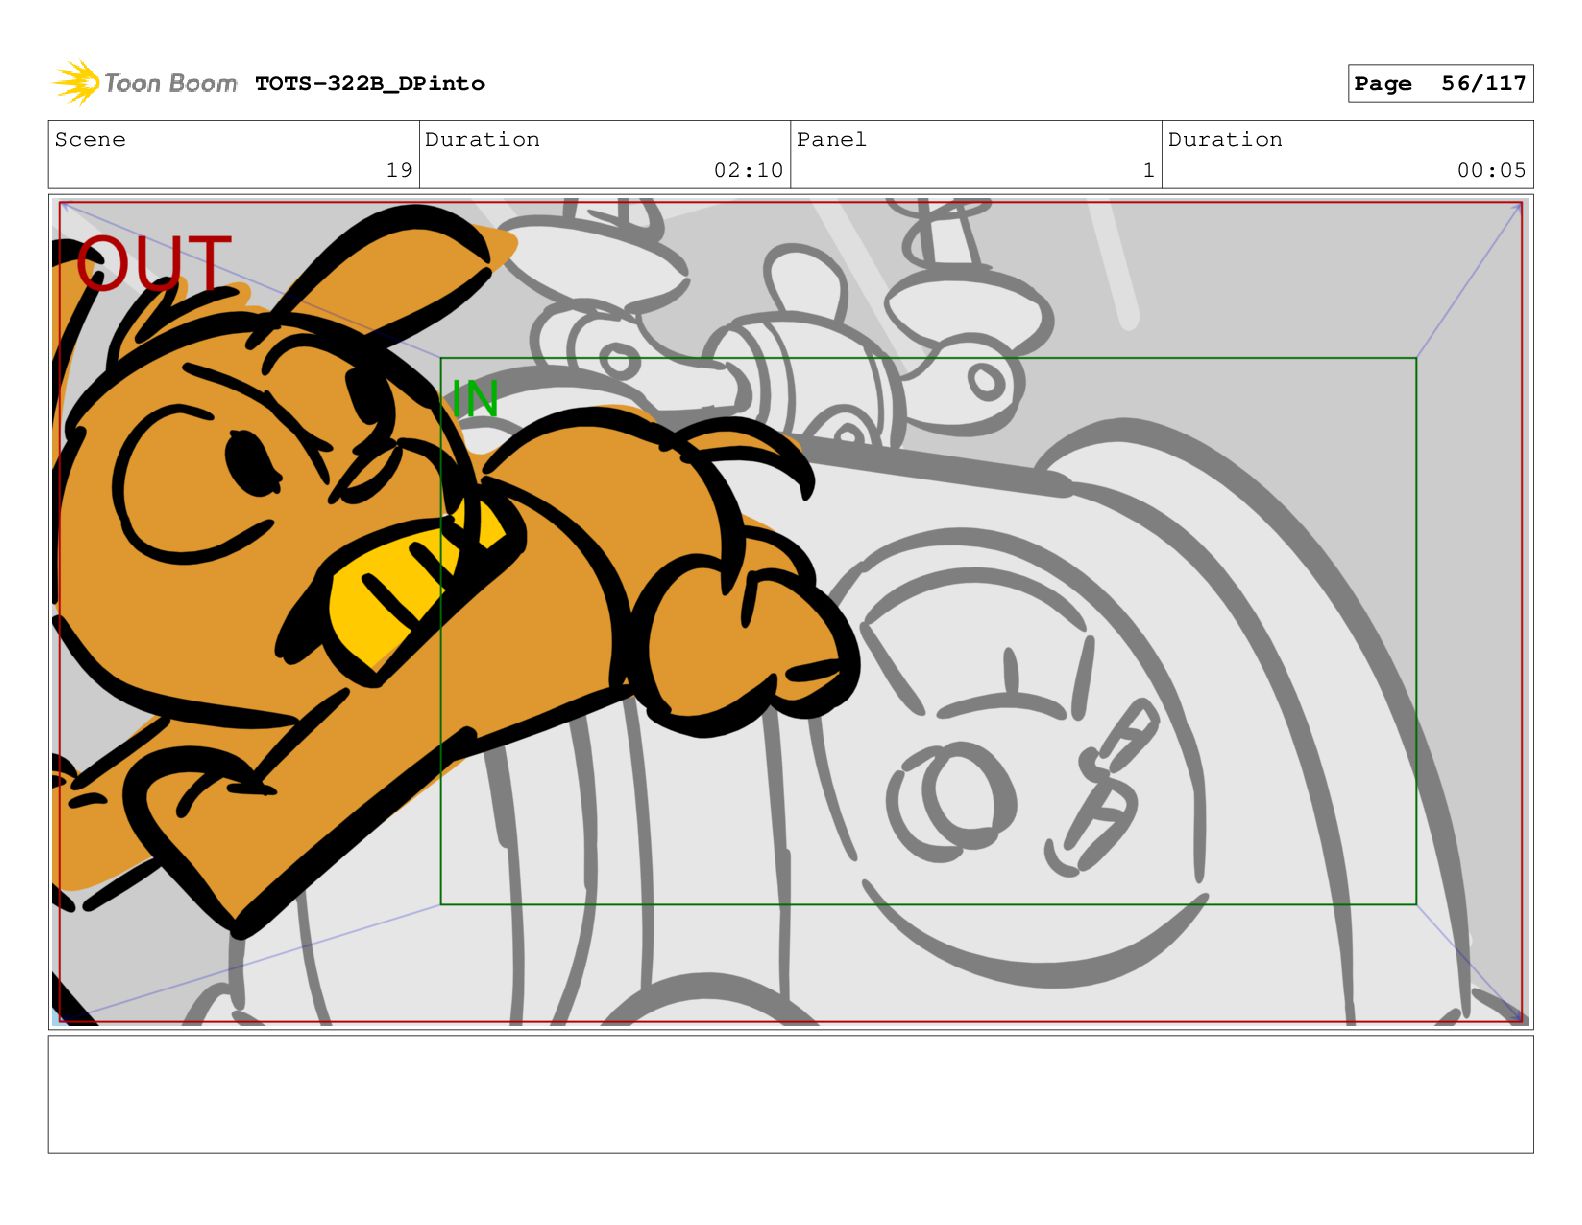Image resolution: width=1582 pixels, height=1225 pixels.
Task: Select panel duration value 00:05
Action: click(x=1491, y=170)
